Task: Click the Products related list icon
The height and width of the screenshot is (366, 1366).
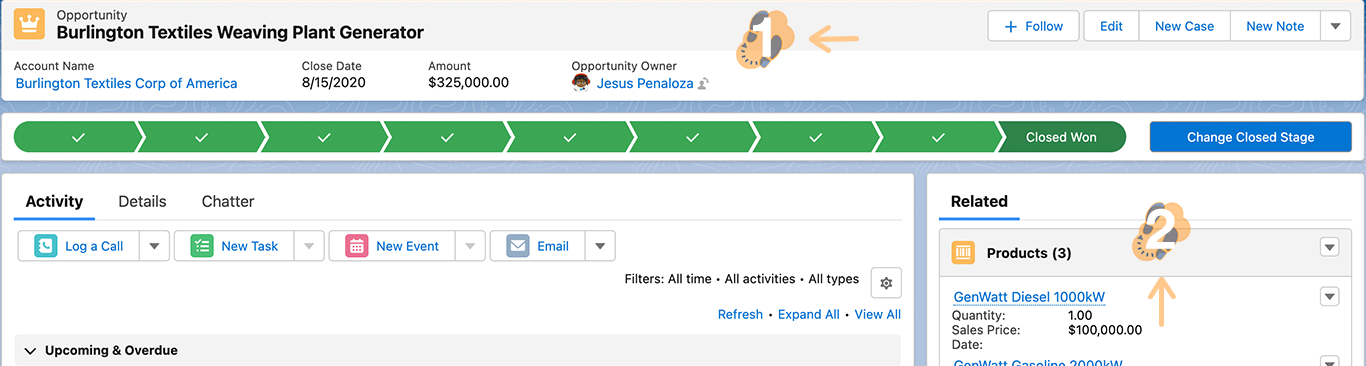Action: pos(964,253)
